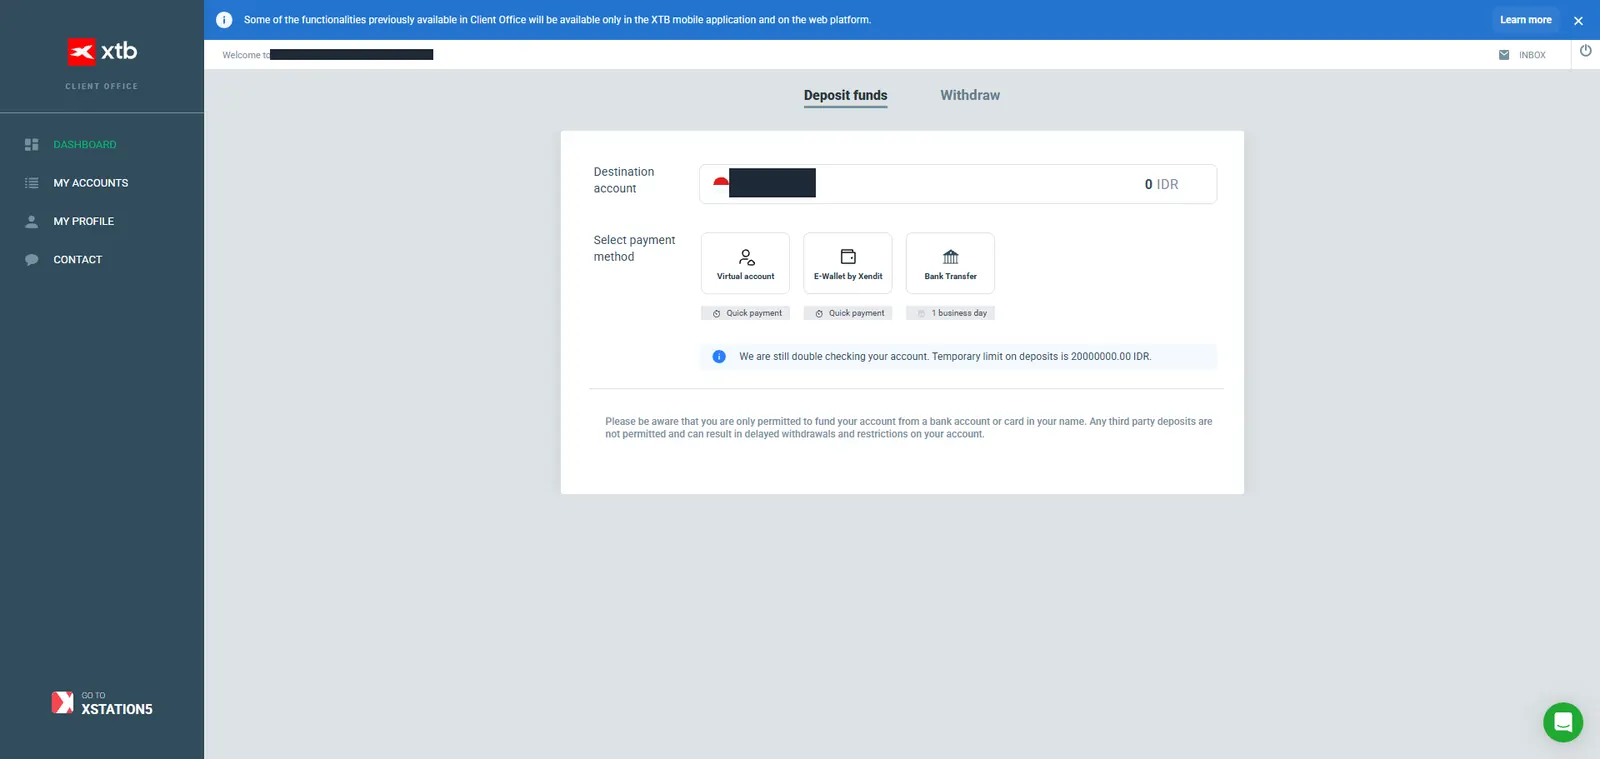
Task: Switch to the Withdraw tab
Action: (970, 96)
